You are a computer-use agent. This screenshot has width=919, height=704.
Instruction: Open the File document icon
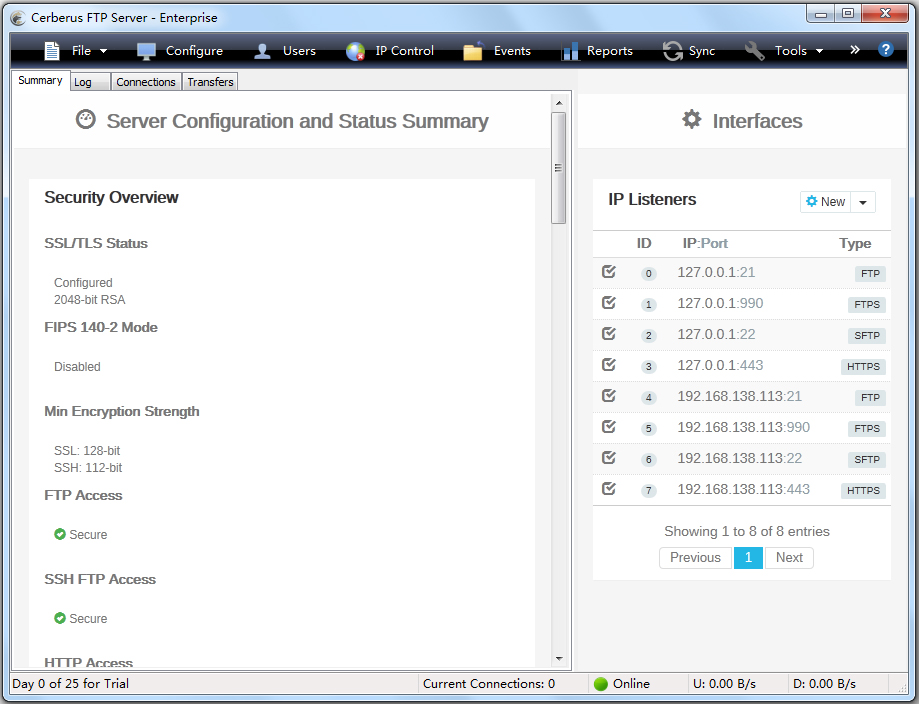[x=52, y=51]
